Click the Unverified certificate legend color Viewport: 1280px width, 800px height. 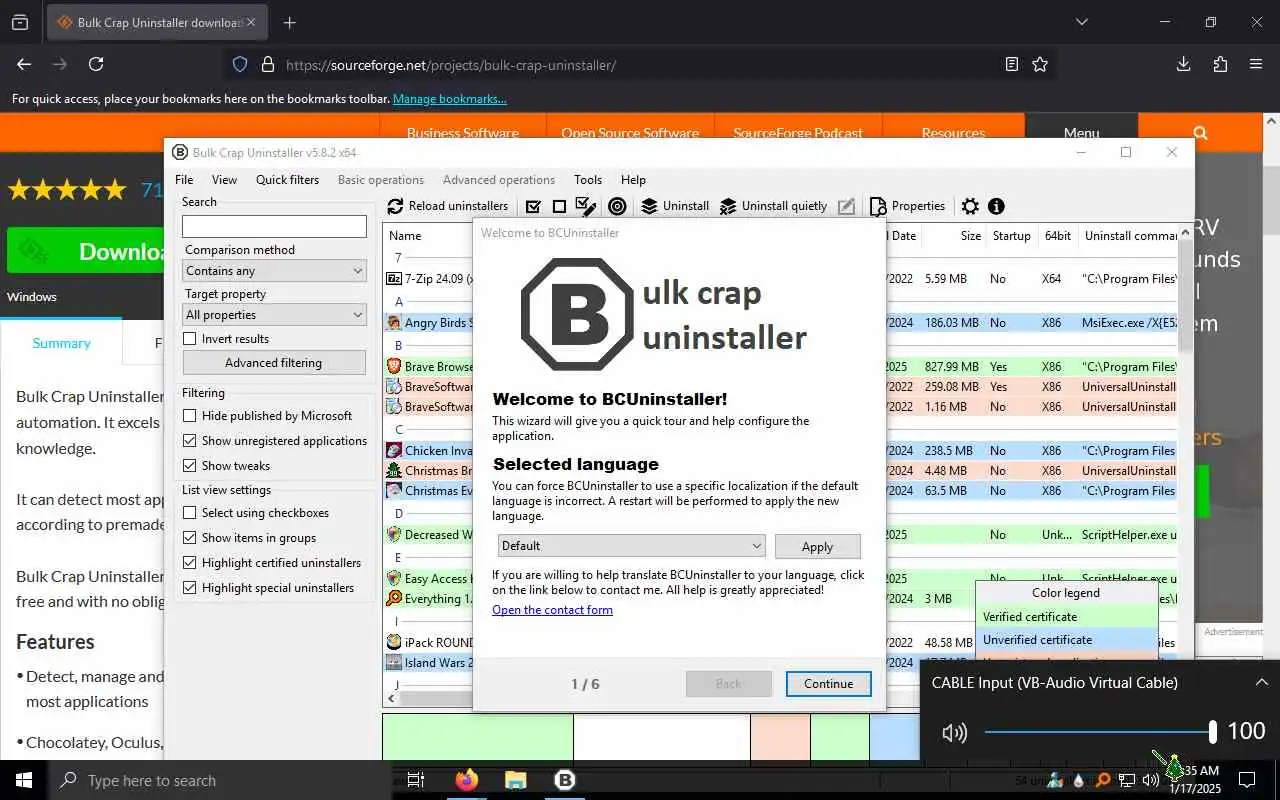[x=1066, y=640]
